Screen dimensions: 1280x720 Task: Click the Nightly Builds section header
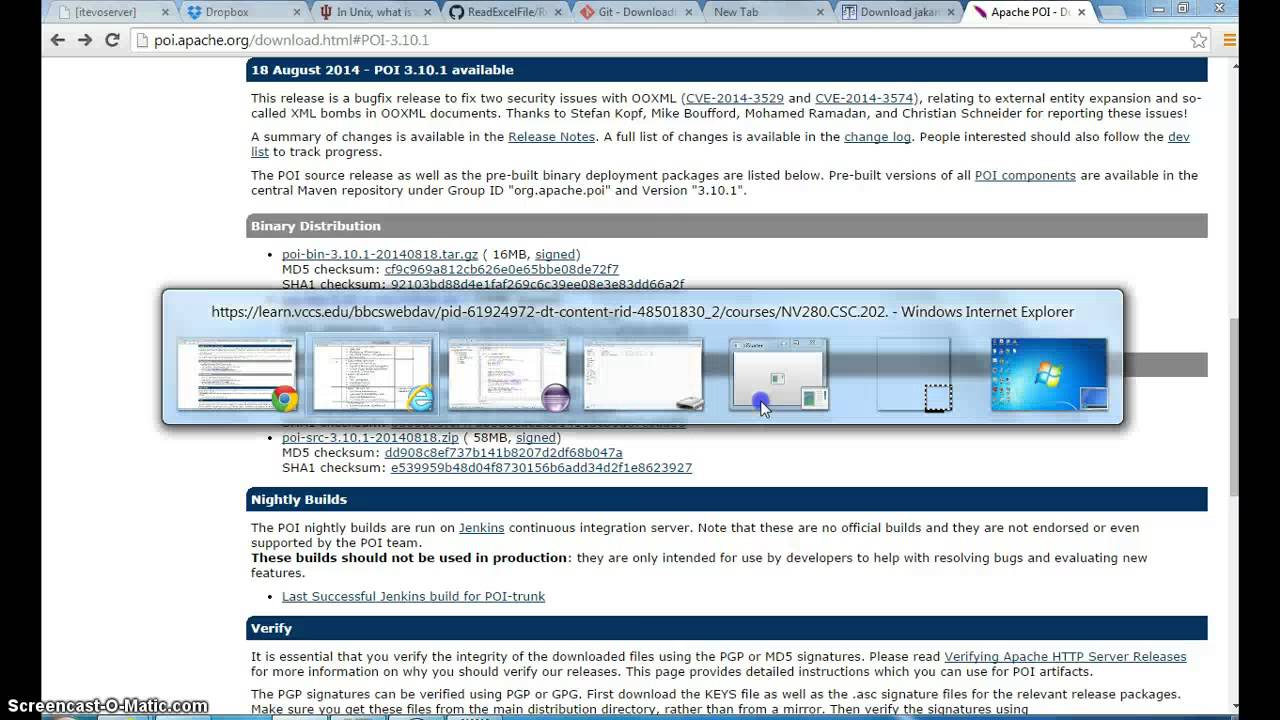727,499
